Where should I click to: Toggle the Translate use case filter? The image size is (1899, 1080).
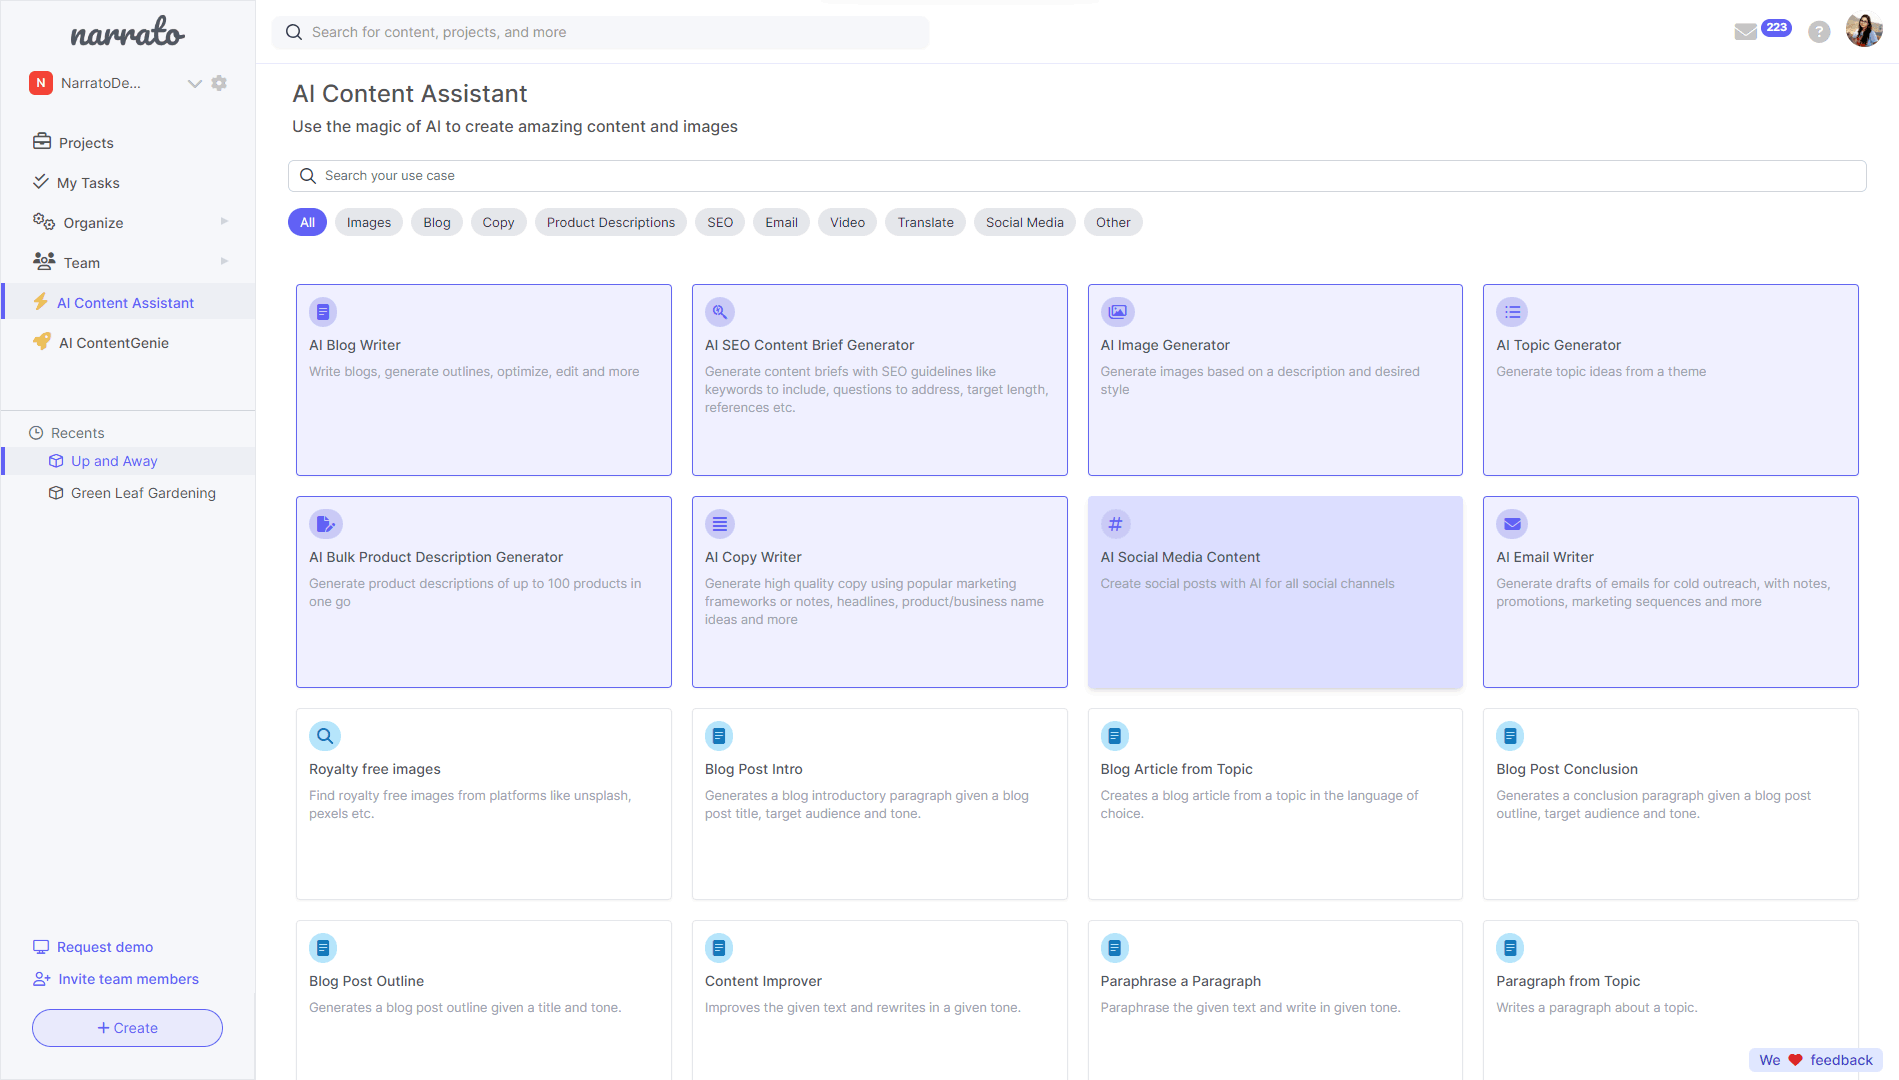pos(924,222)
